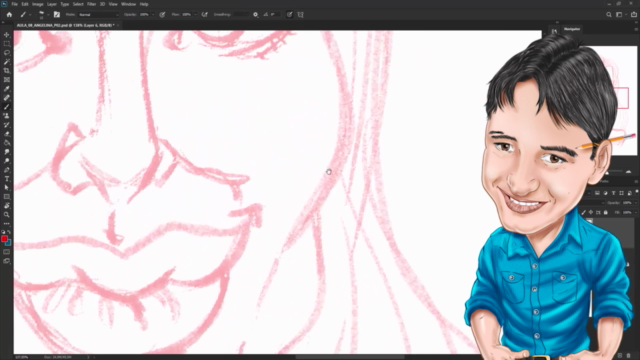
Task: Close the AULA_08_ANGELINA document tab
Action: (118, 25)
